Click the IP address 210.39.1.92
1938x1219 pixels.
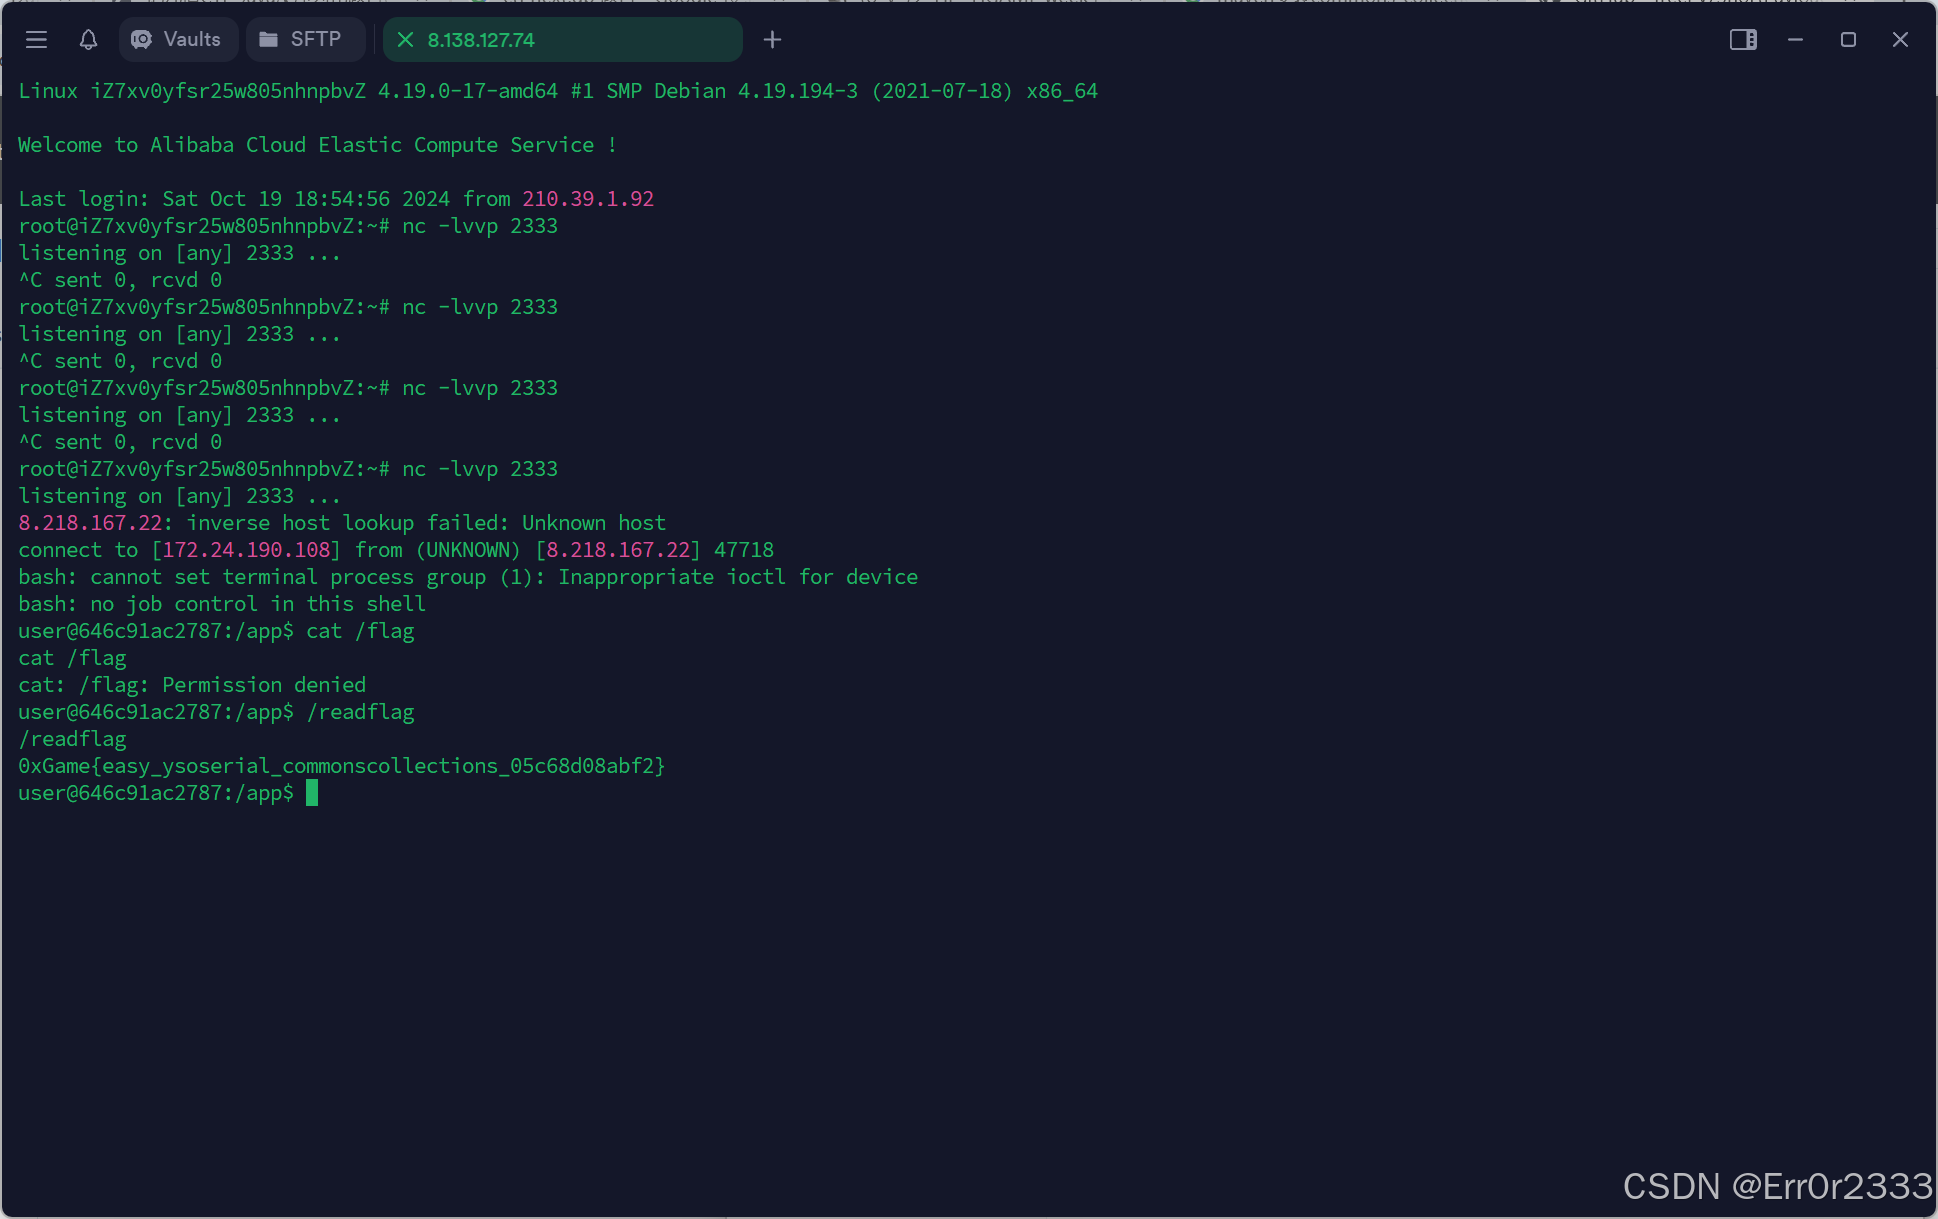coord(588,198)
